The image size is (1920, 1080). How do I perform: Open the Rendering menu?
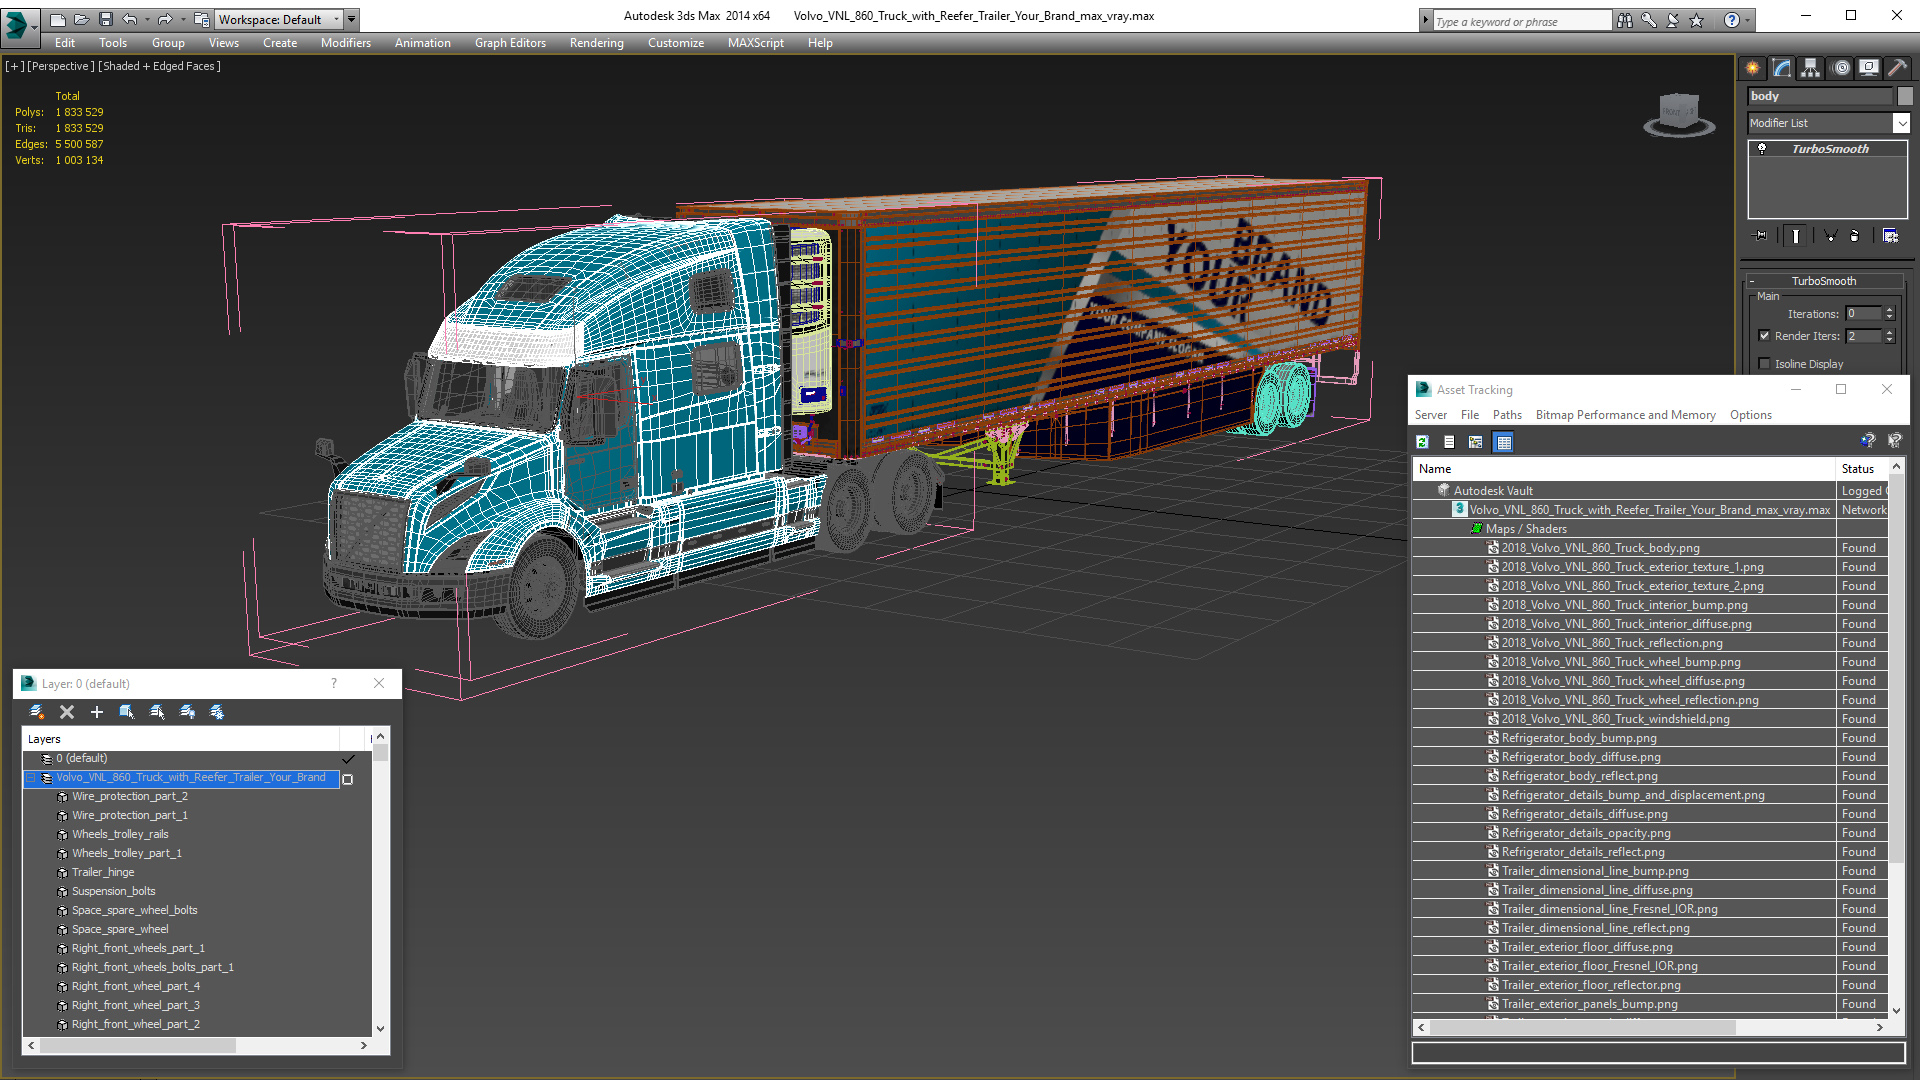click(596, 43)
